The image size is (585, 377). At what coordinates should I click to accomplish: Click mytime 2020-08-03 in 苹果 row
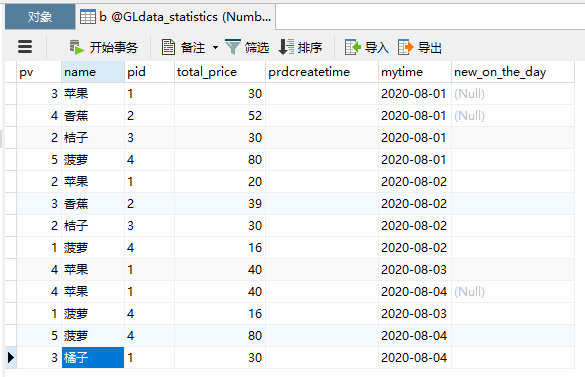(x=415, y=269)
